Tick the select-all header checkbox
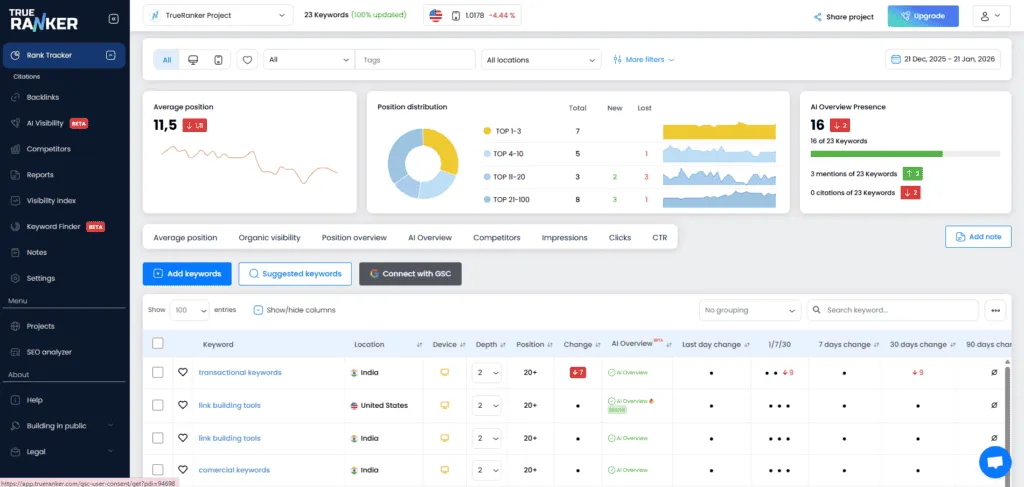 (158, 343)
